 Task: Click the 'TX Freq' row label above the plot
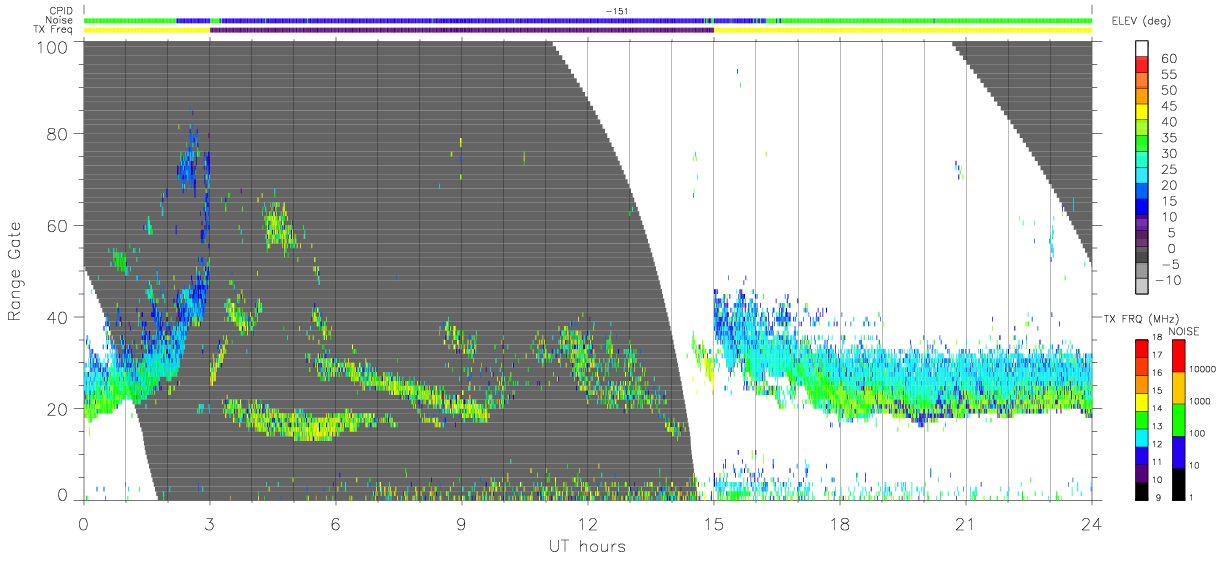pos(54,30)
